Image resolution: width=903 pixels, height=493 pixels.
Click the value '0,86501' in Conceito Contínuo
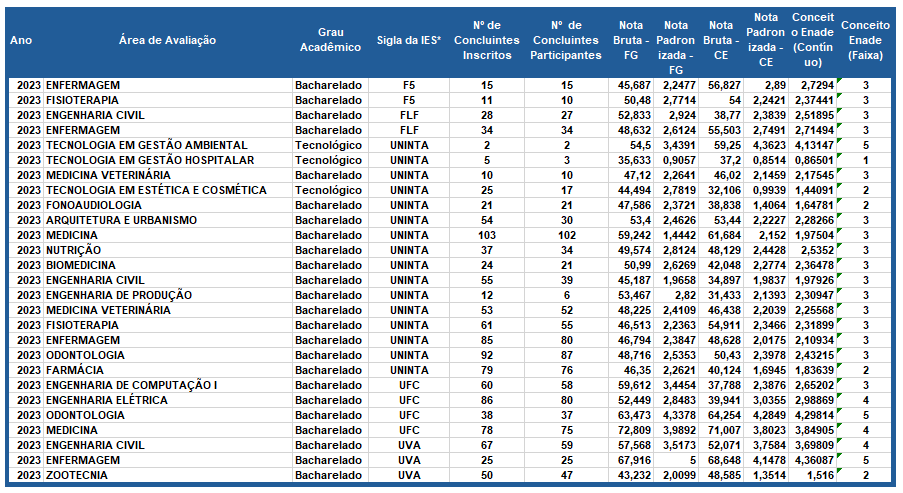tap(814, 160)
